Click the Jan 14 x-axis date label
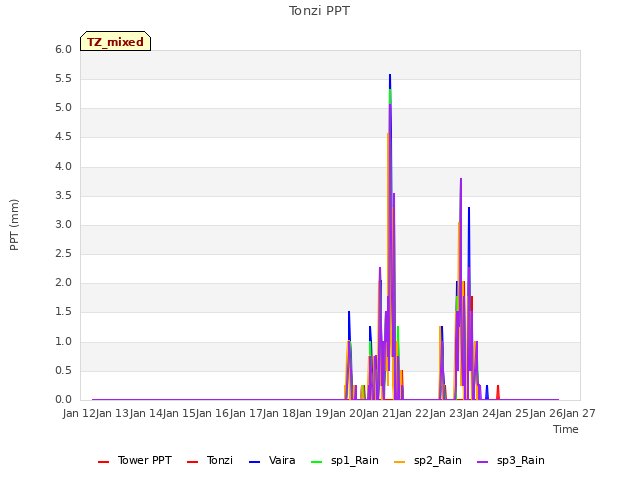The width and height of the screenshot is (640, 480). 146,413
